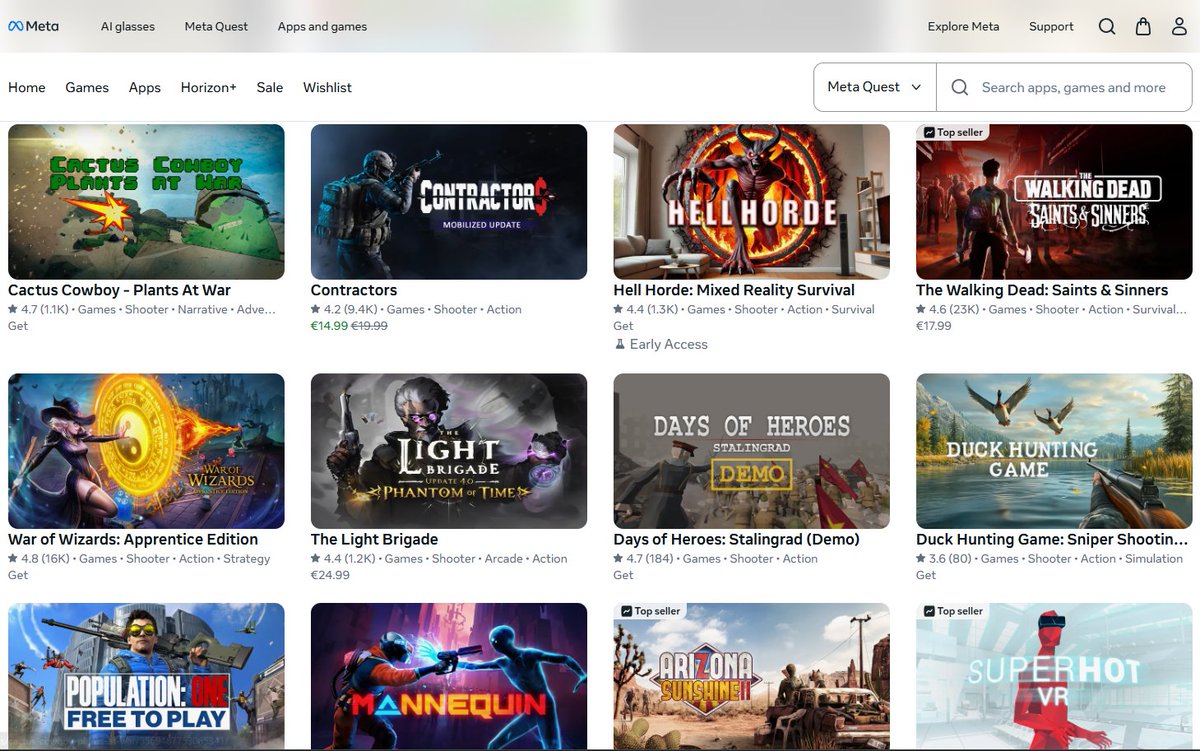Click The Light Brigade Phantom of Time cover
This screenshot has height=751, width=1200.
449,451
